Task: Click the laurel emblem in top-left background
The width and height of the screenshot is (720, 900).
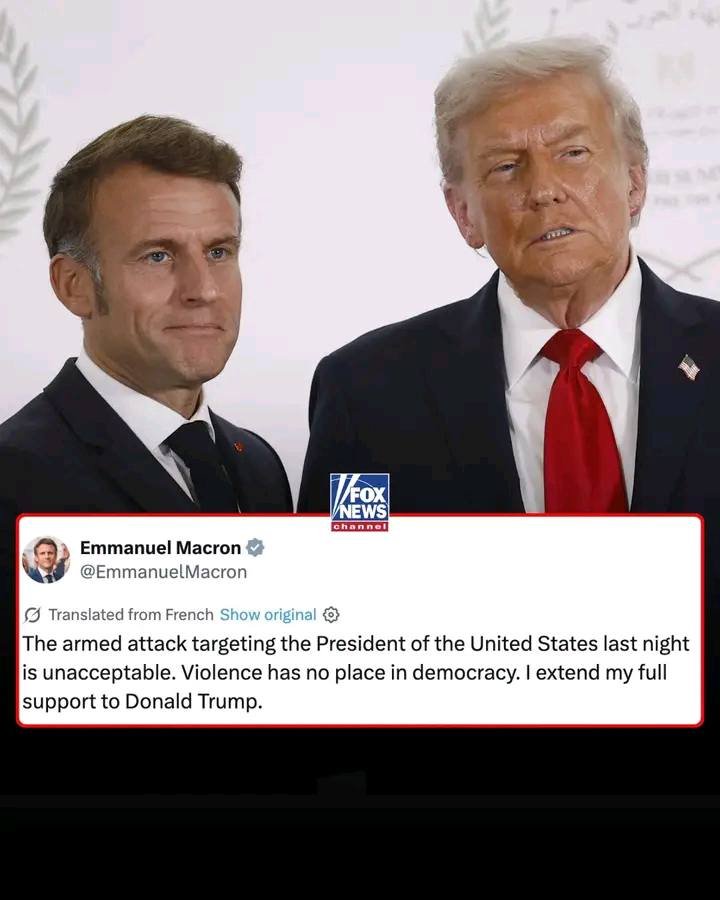Action: [x=18, y=126]
